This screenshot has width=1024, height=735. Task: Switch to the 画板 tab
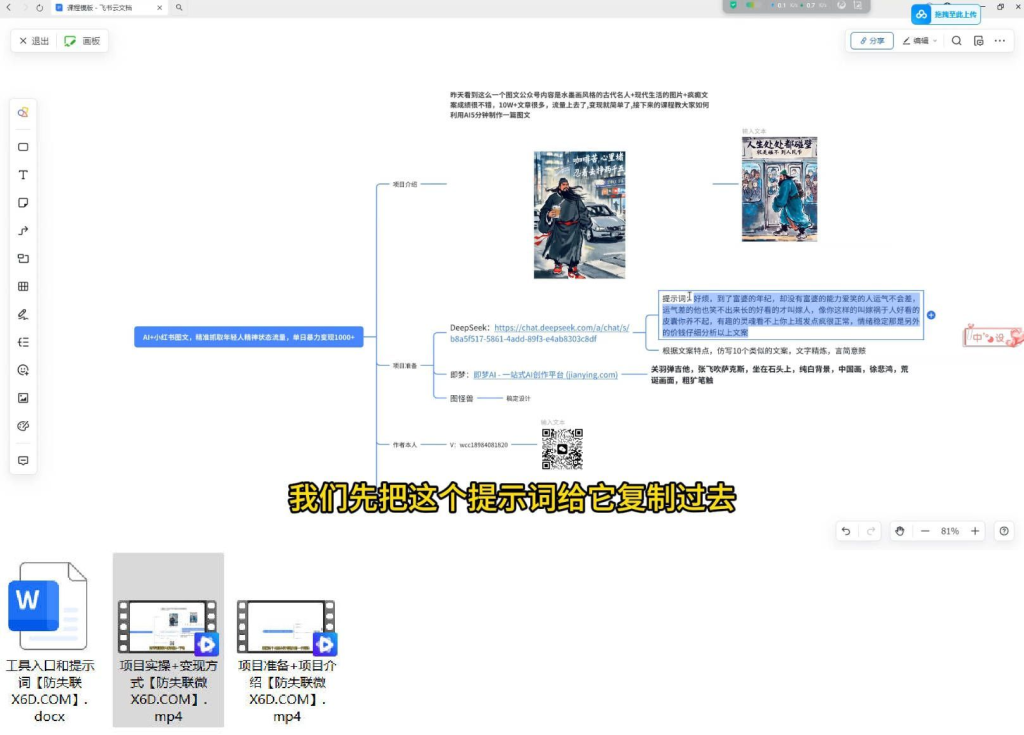[x=79, y=41]
